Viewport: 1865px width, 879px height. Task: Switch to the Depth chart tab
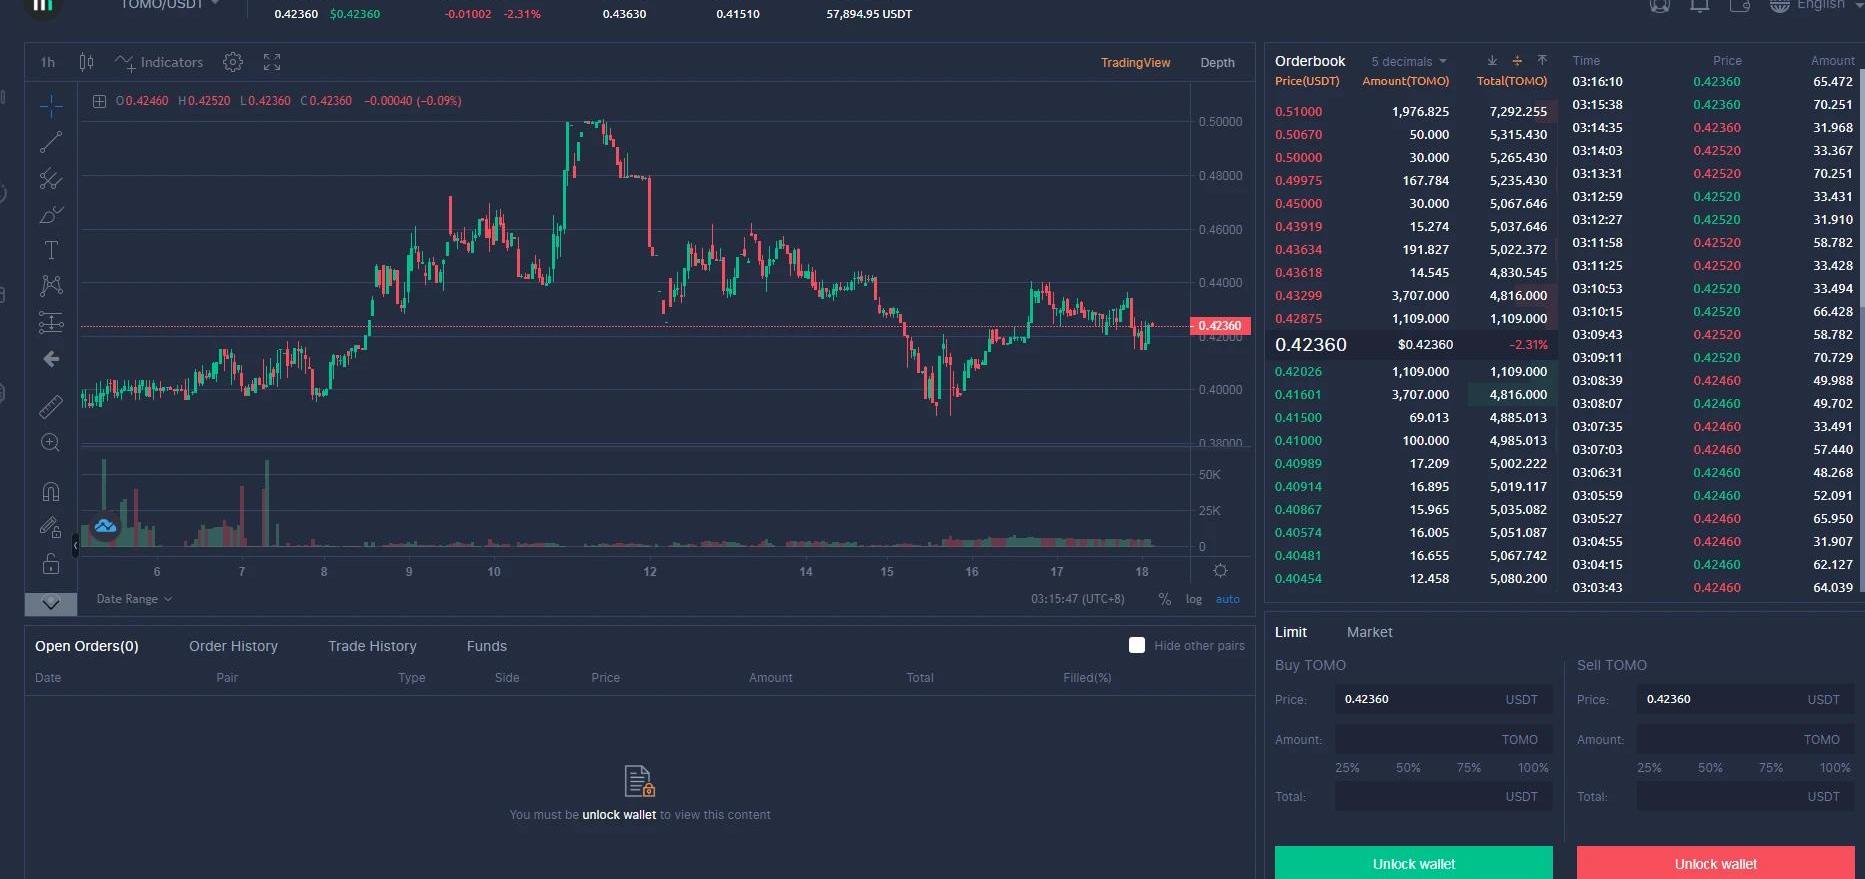(1217, 62)
